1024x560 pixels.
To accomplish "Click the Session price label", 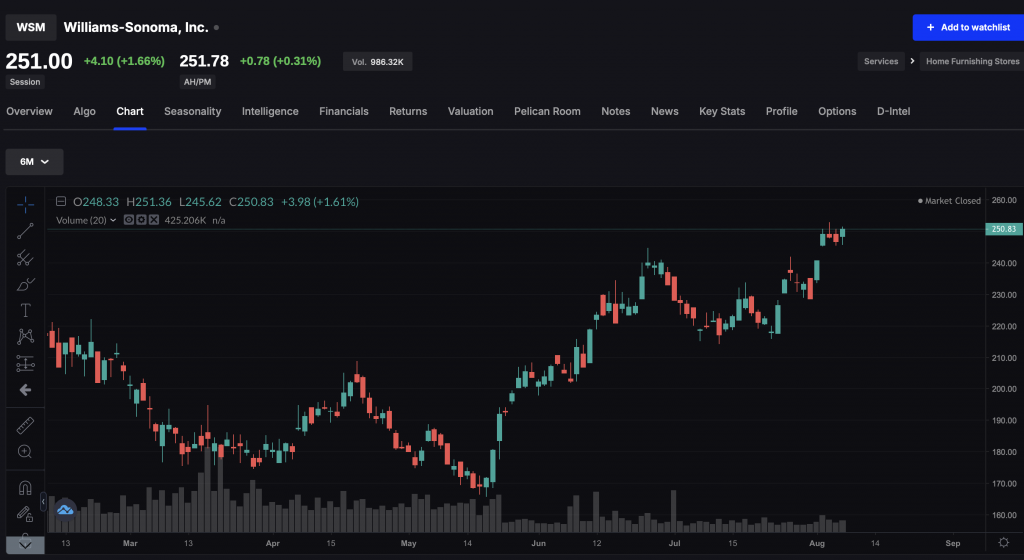I will pos(25,82).
